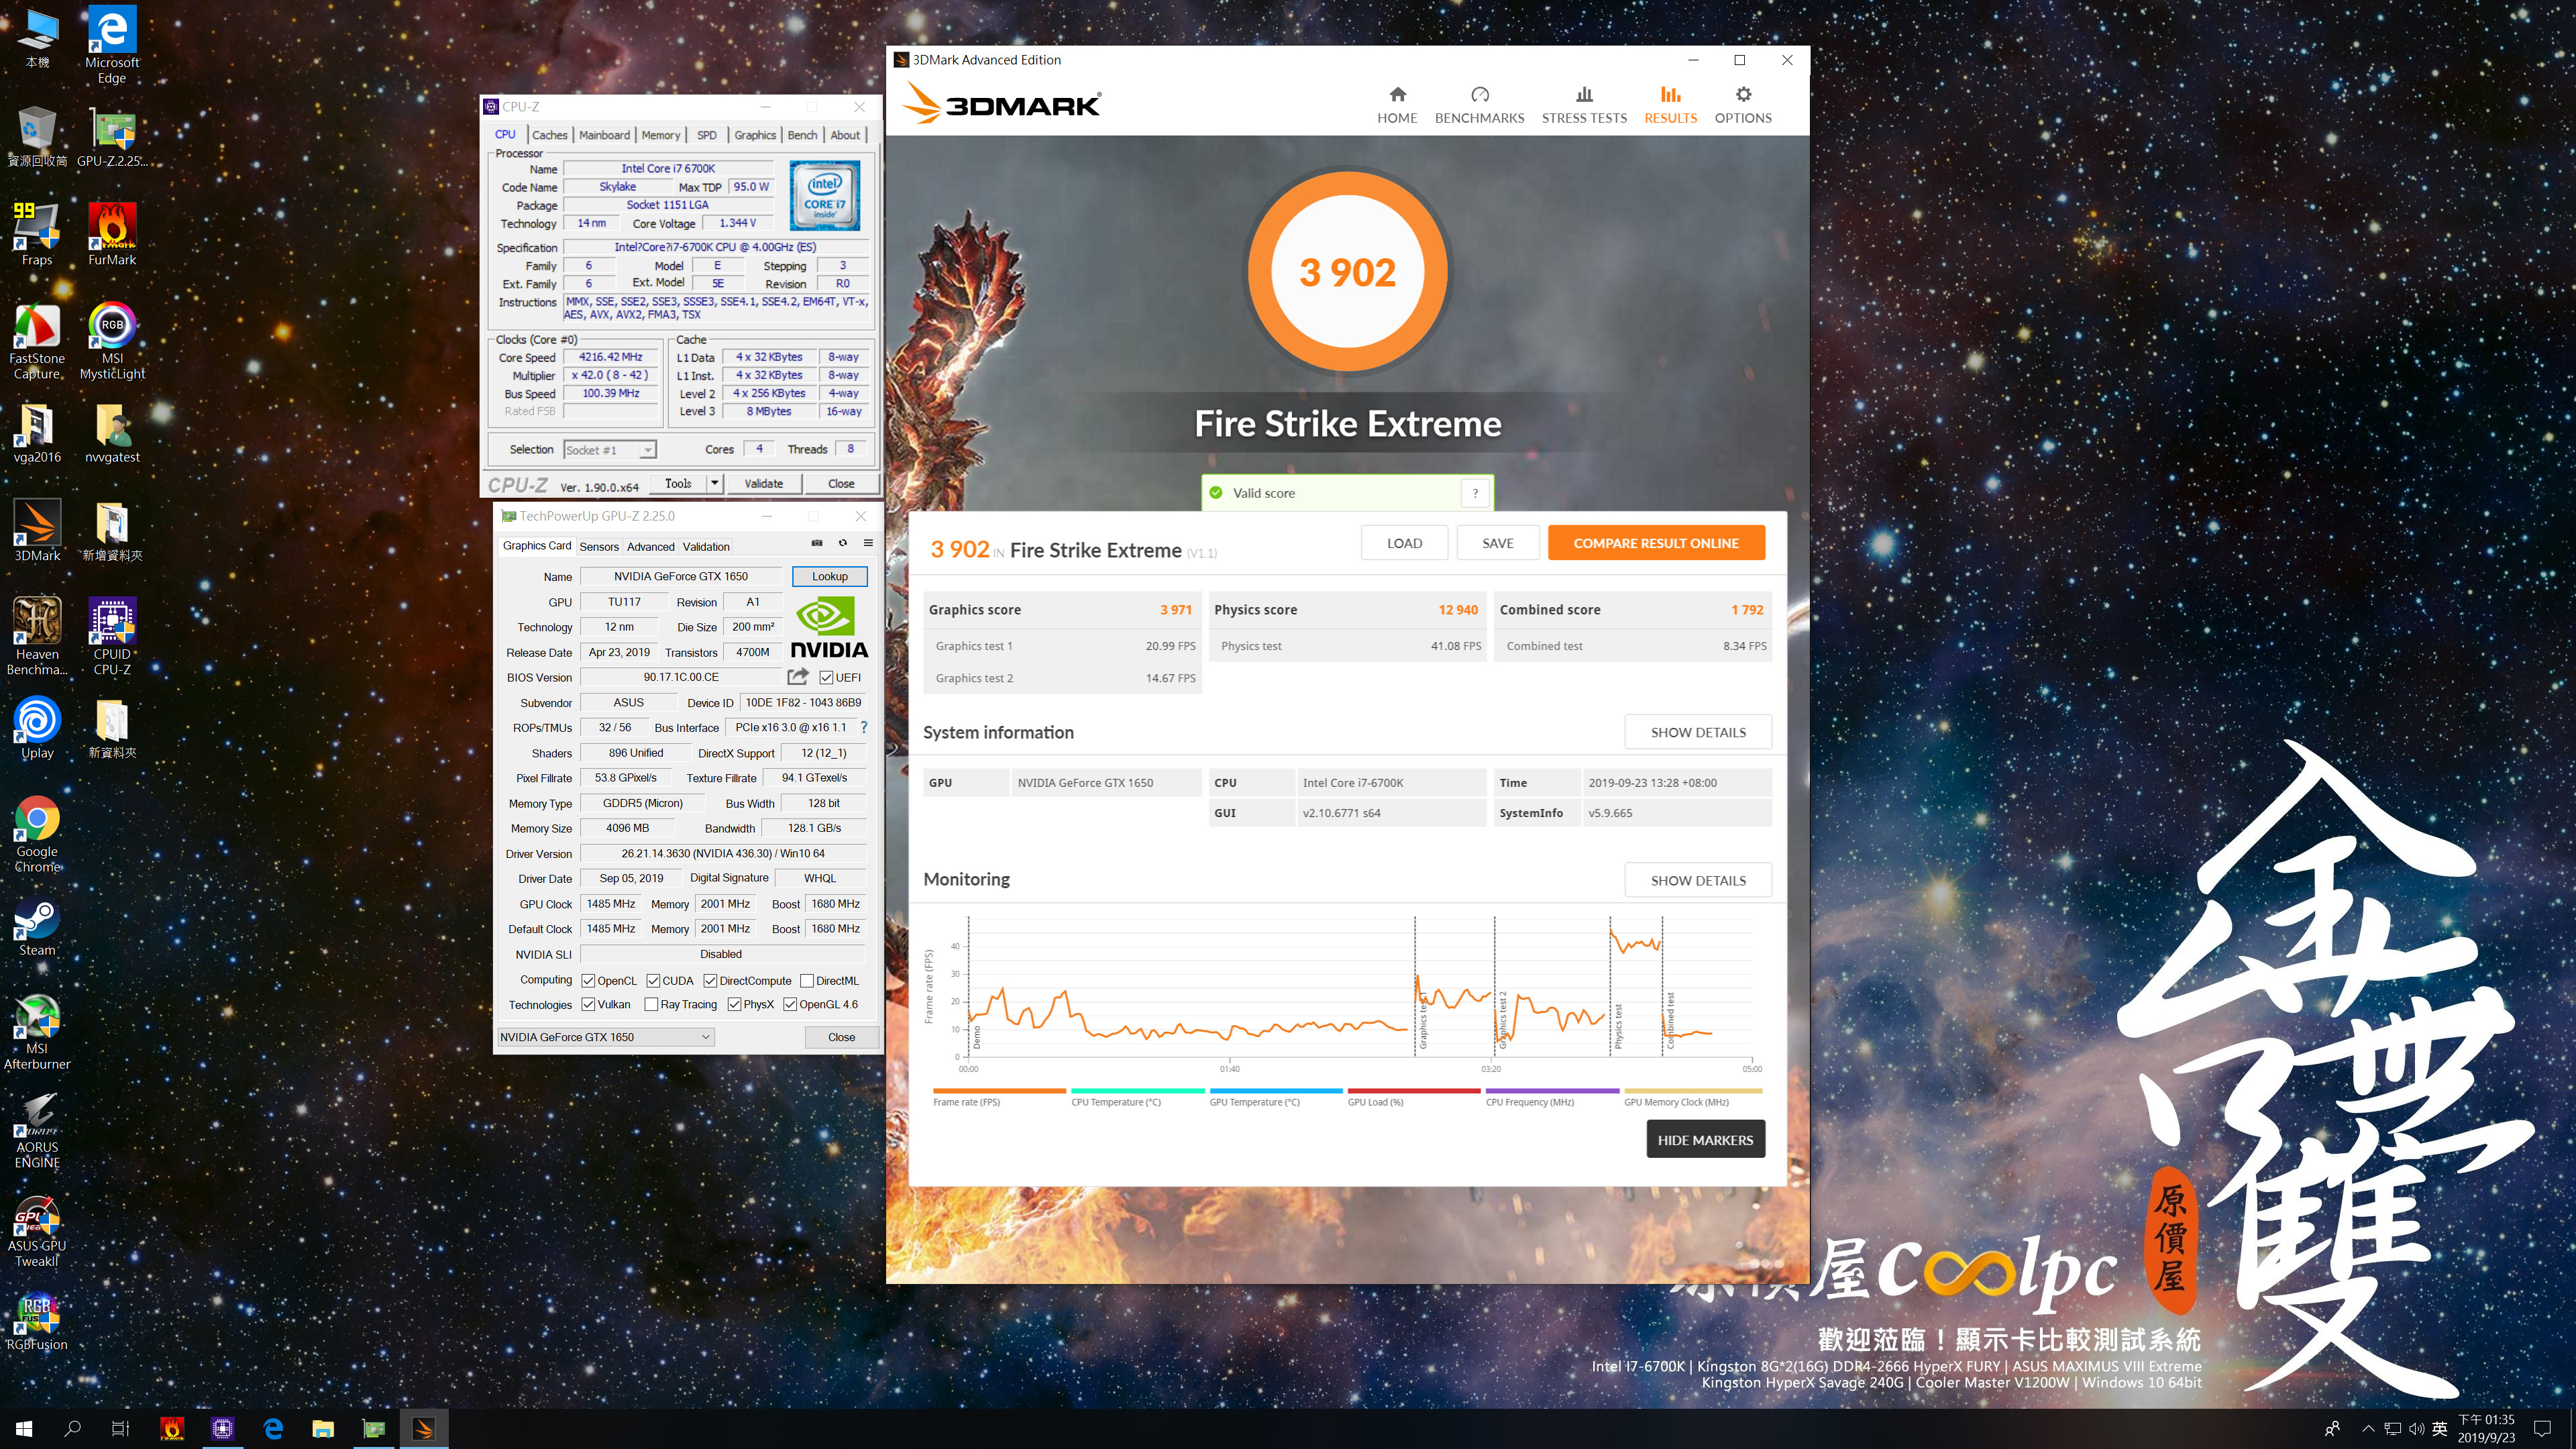The height and width of the screenshot is (1449, 2576).
Task: Switch to CPU-Z Caches tab
Action: coord(549,135)
